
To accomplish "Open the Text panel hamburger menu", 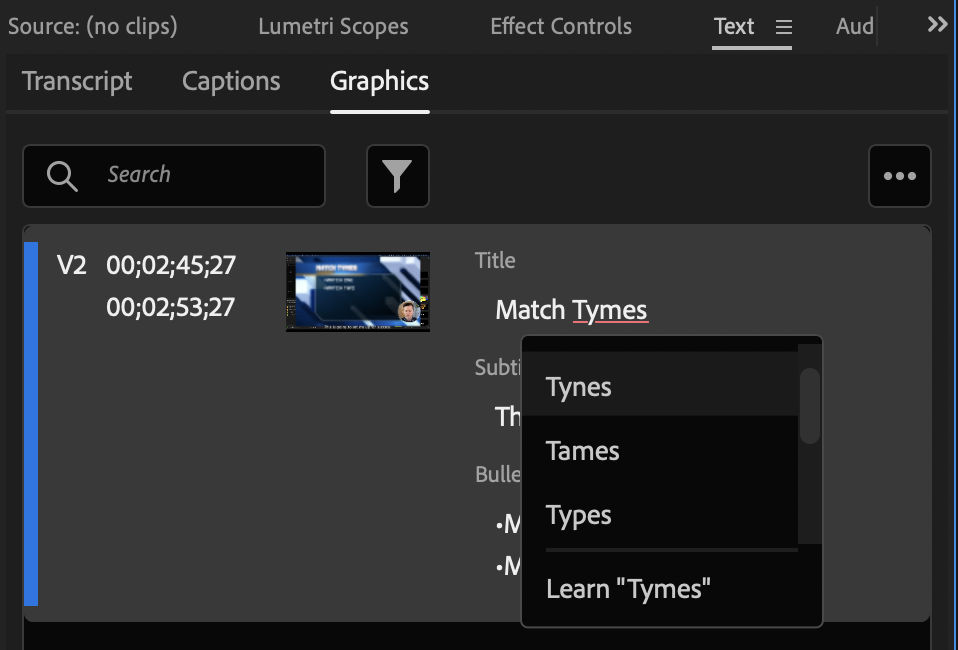I will [x=783, y=27].
